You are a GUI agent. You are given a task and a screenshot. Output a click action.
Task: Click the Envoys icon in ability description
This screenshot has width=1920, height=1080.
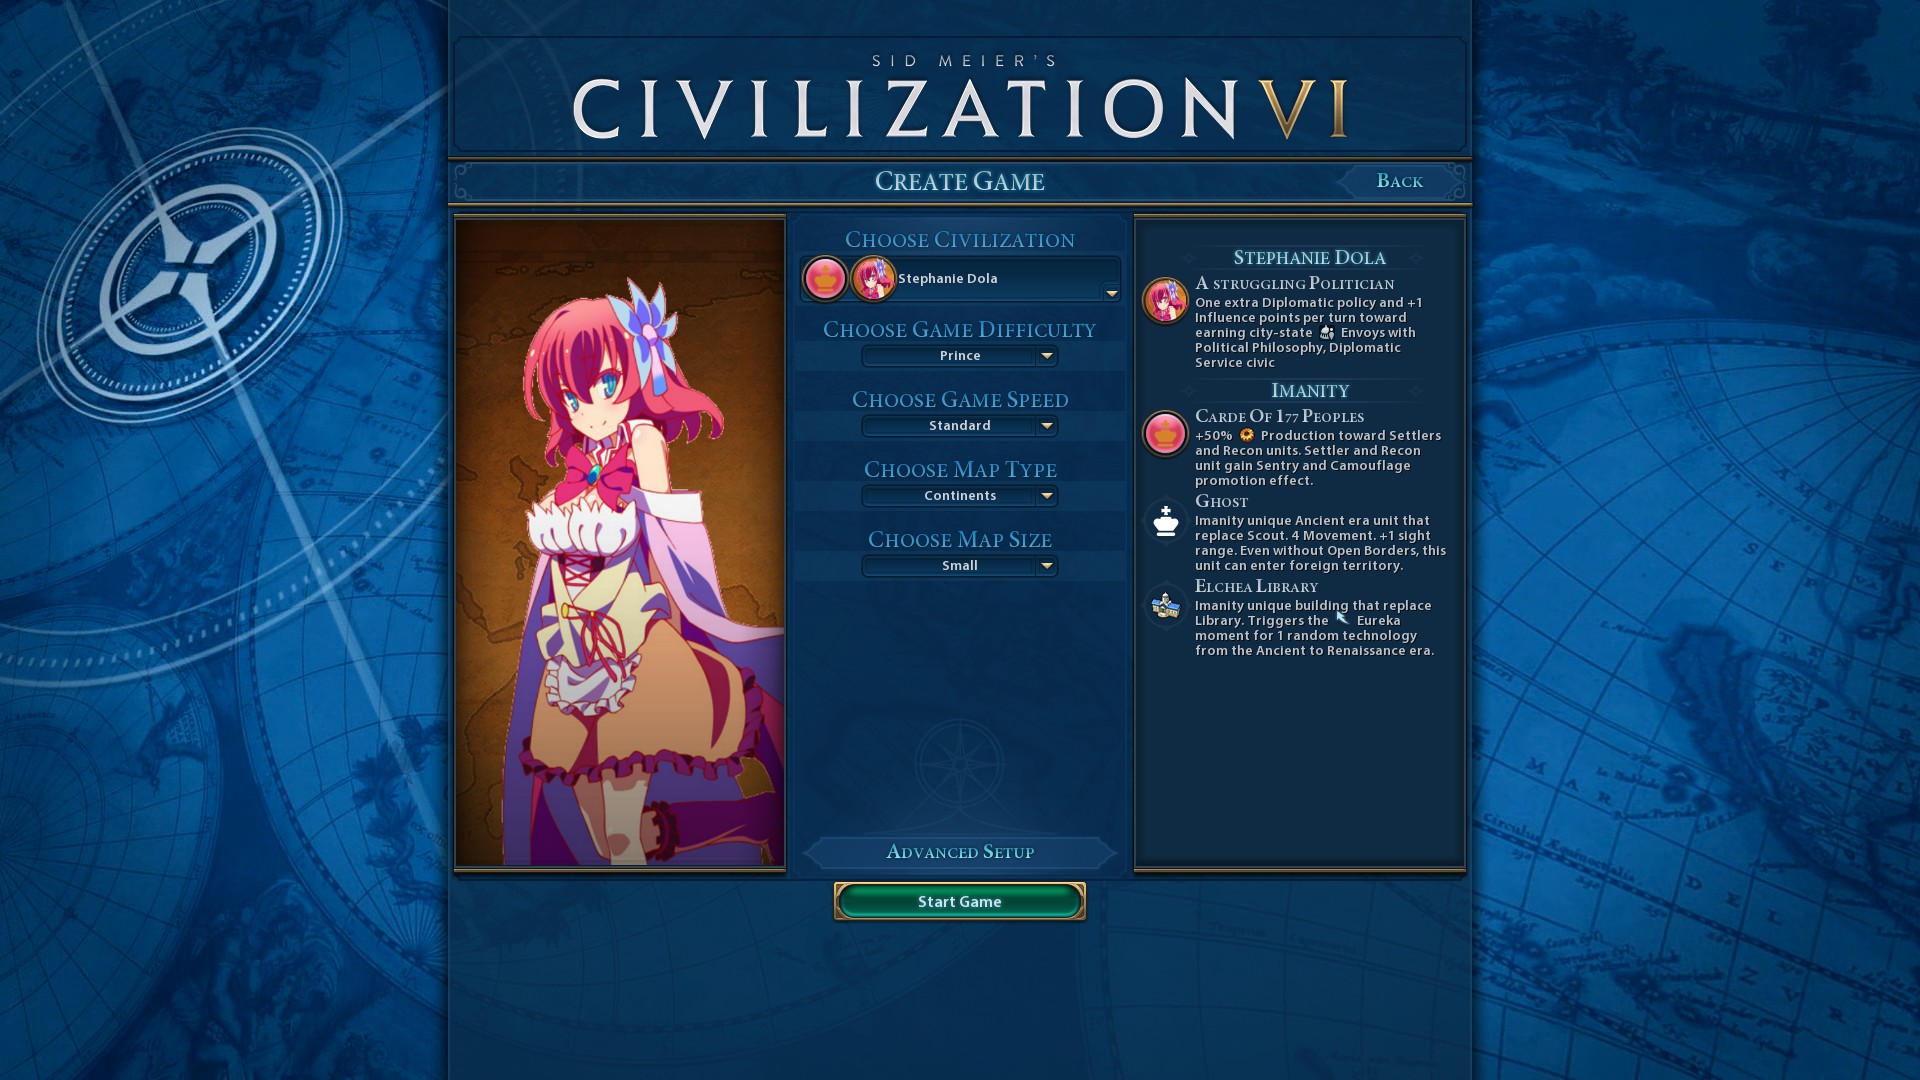point(1327,333)
